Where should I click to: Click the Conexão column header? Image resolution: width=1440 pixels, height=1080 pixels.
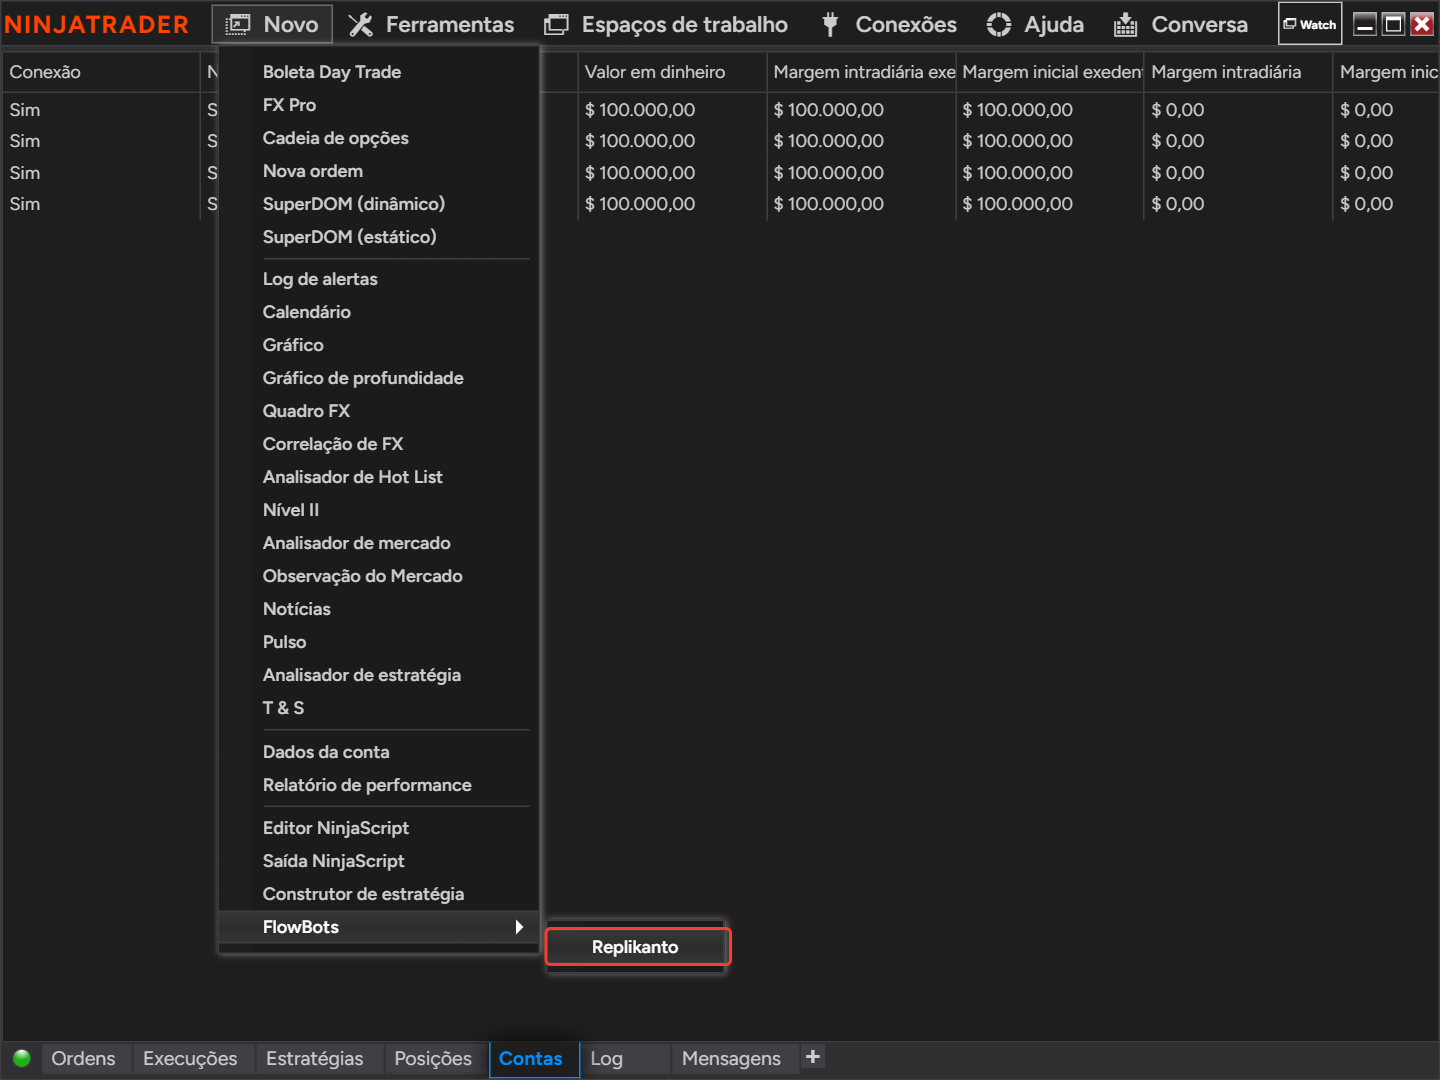pos(100,72)
